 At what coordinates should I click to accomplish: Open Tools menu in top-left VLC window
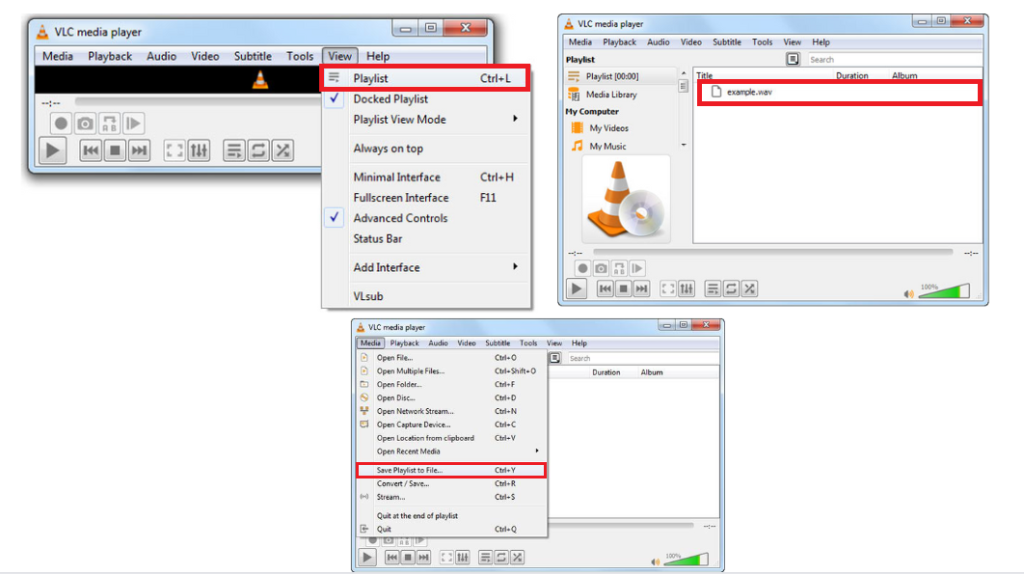click(300, 56)
